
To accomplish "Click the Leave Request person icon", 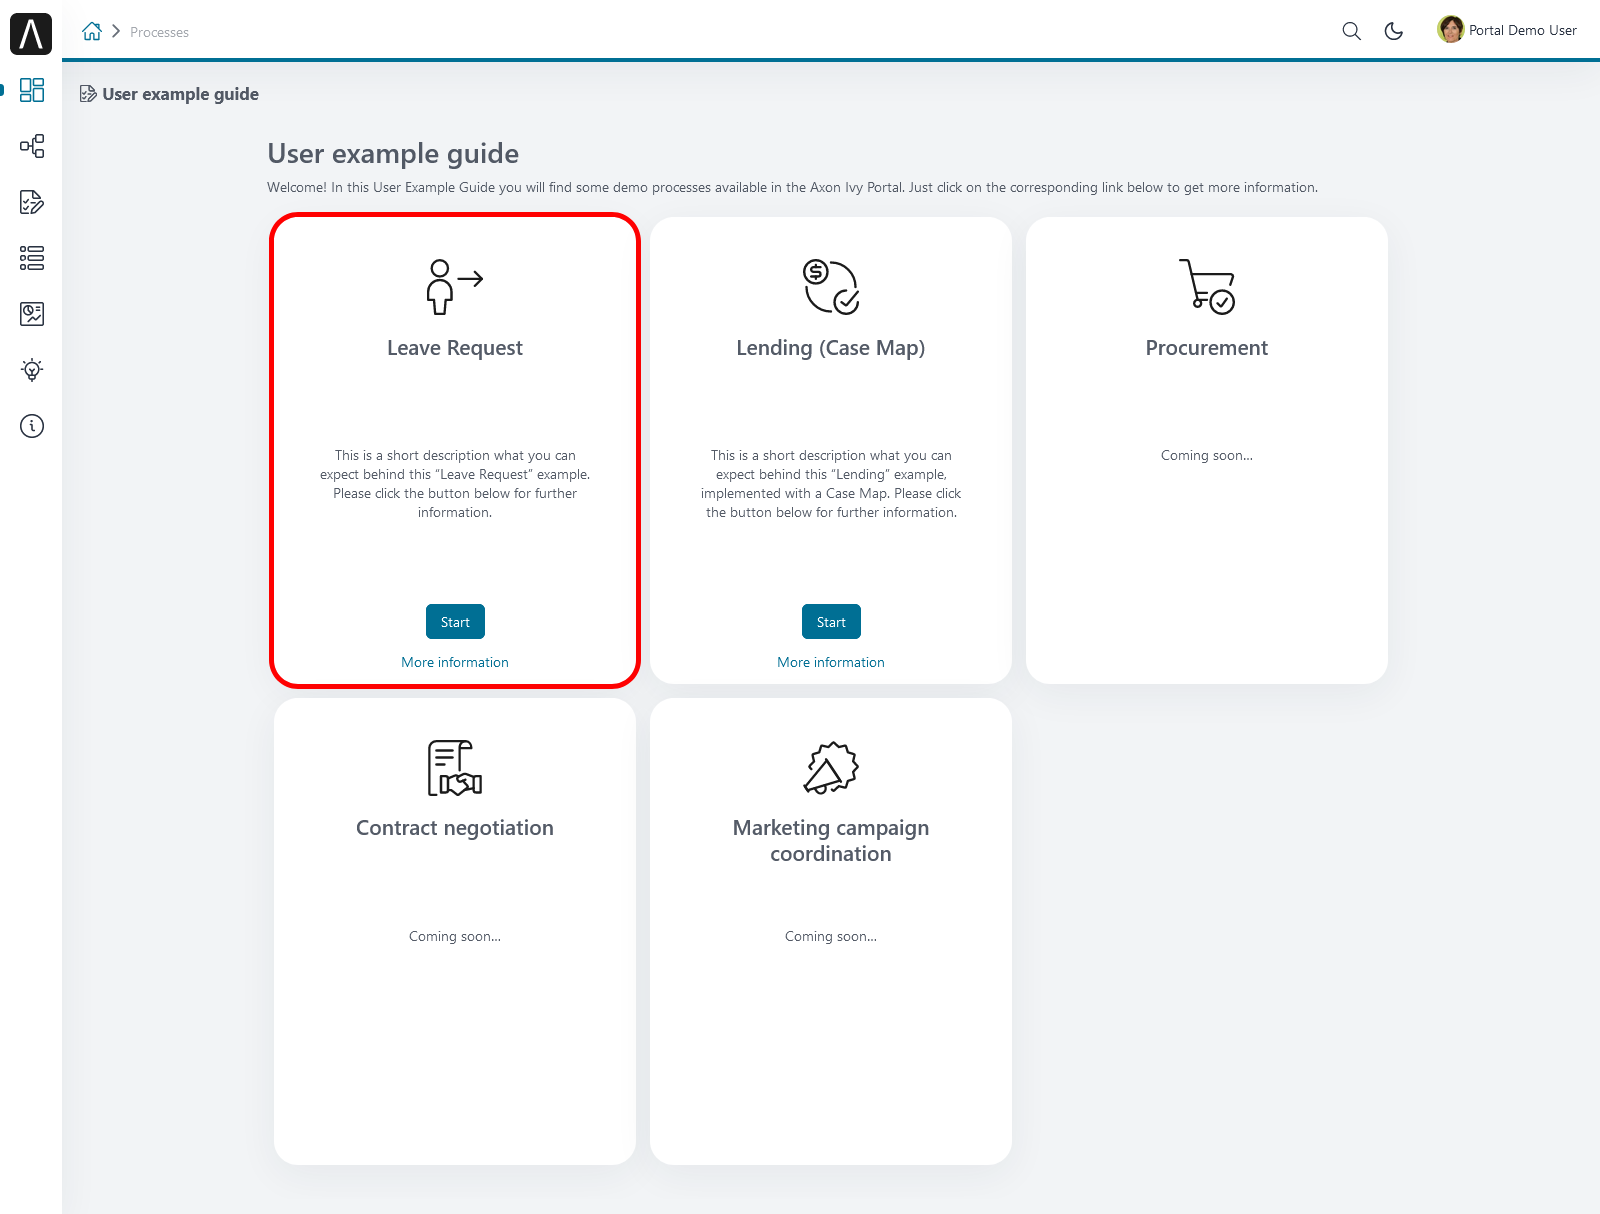I will (455, 287).
